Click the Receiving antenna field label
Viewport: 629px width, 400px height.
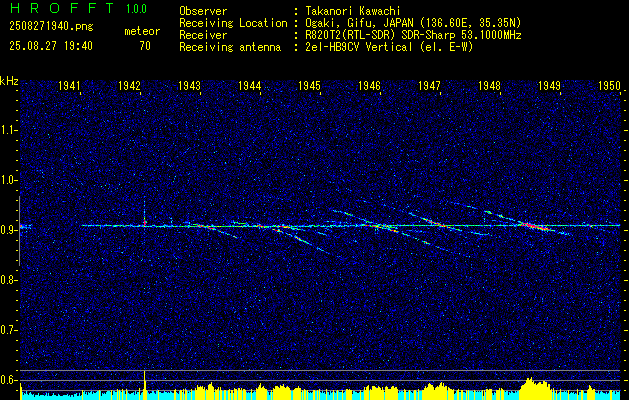[230, 47]
